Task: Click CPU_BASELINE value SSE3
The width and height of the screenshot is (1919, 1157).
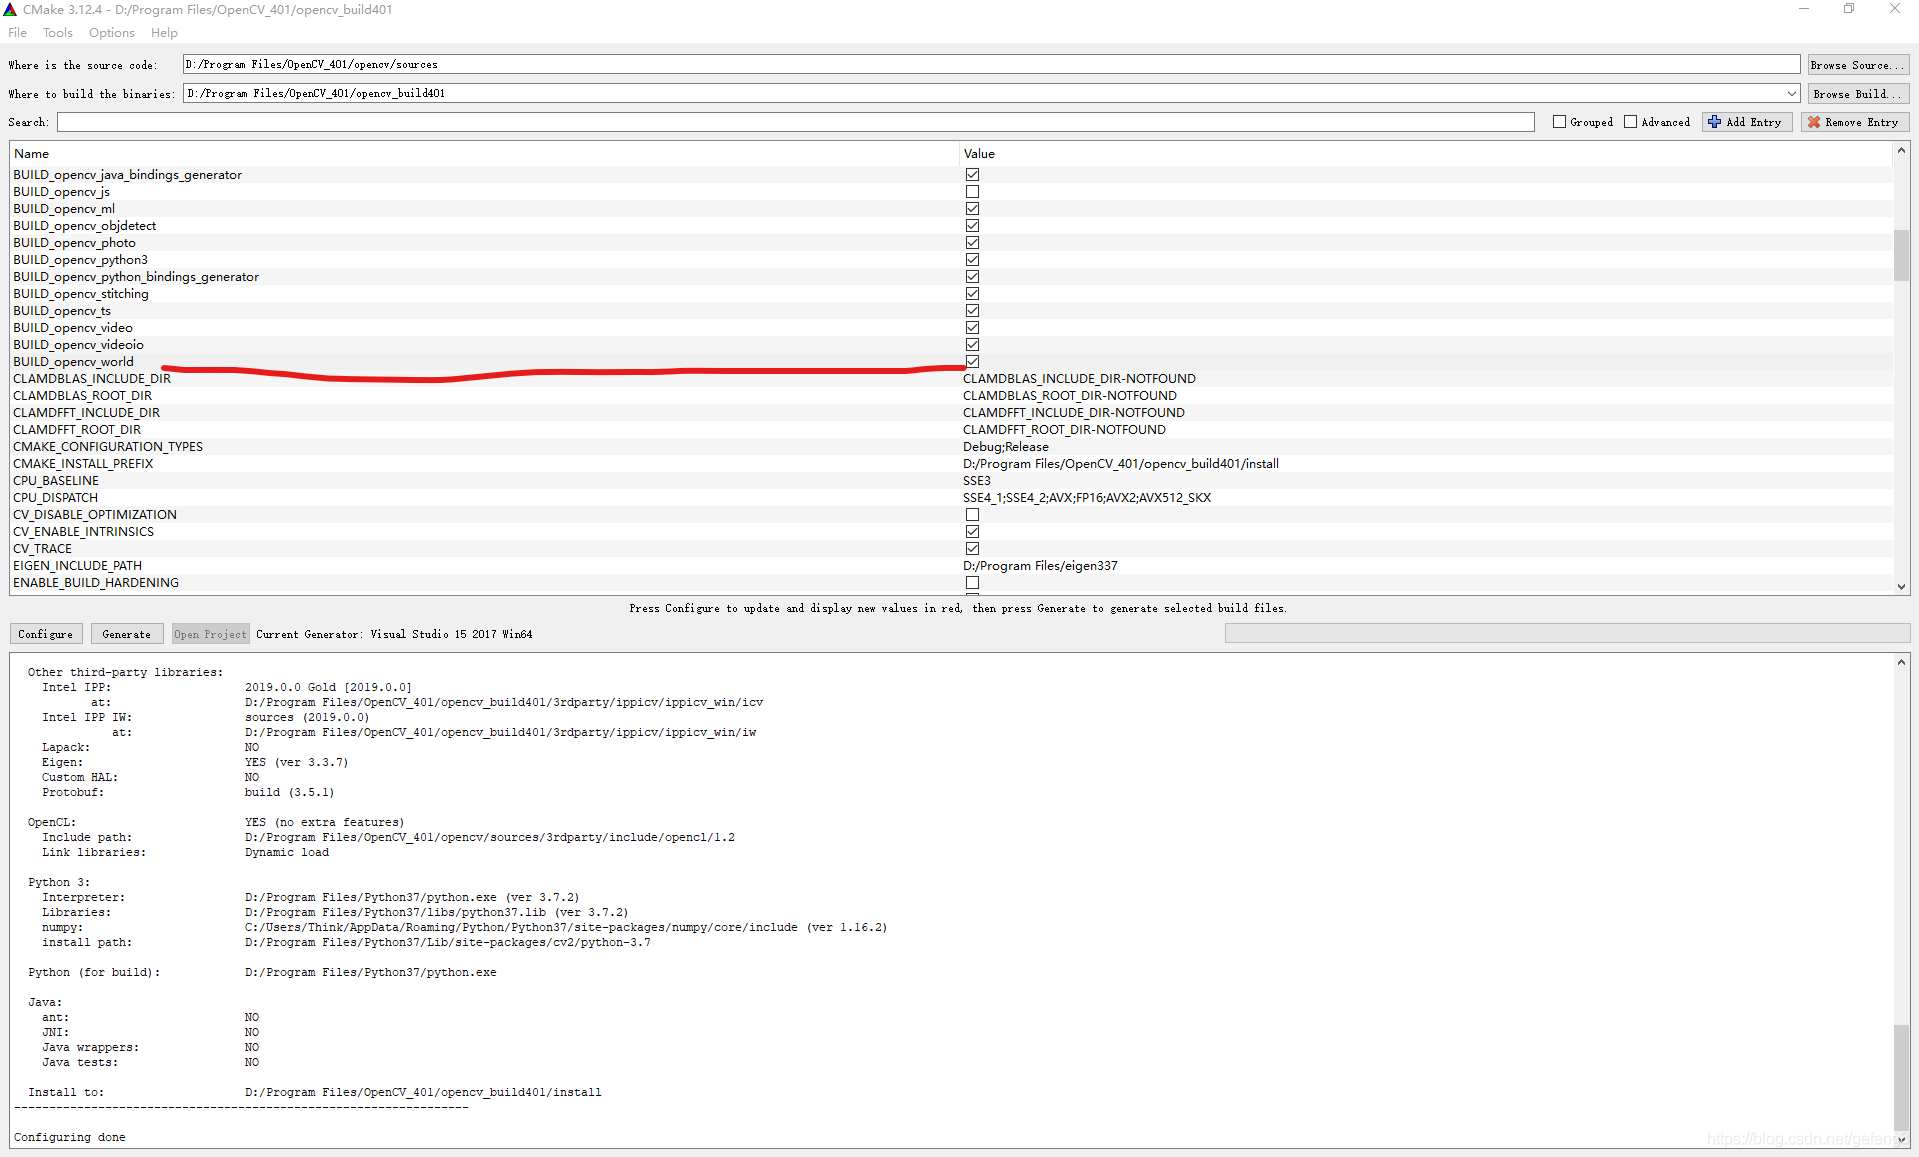Action: (x=977, y=481)
